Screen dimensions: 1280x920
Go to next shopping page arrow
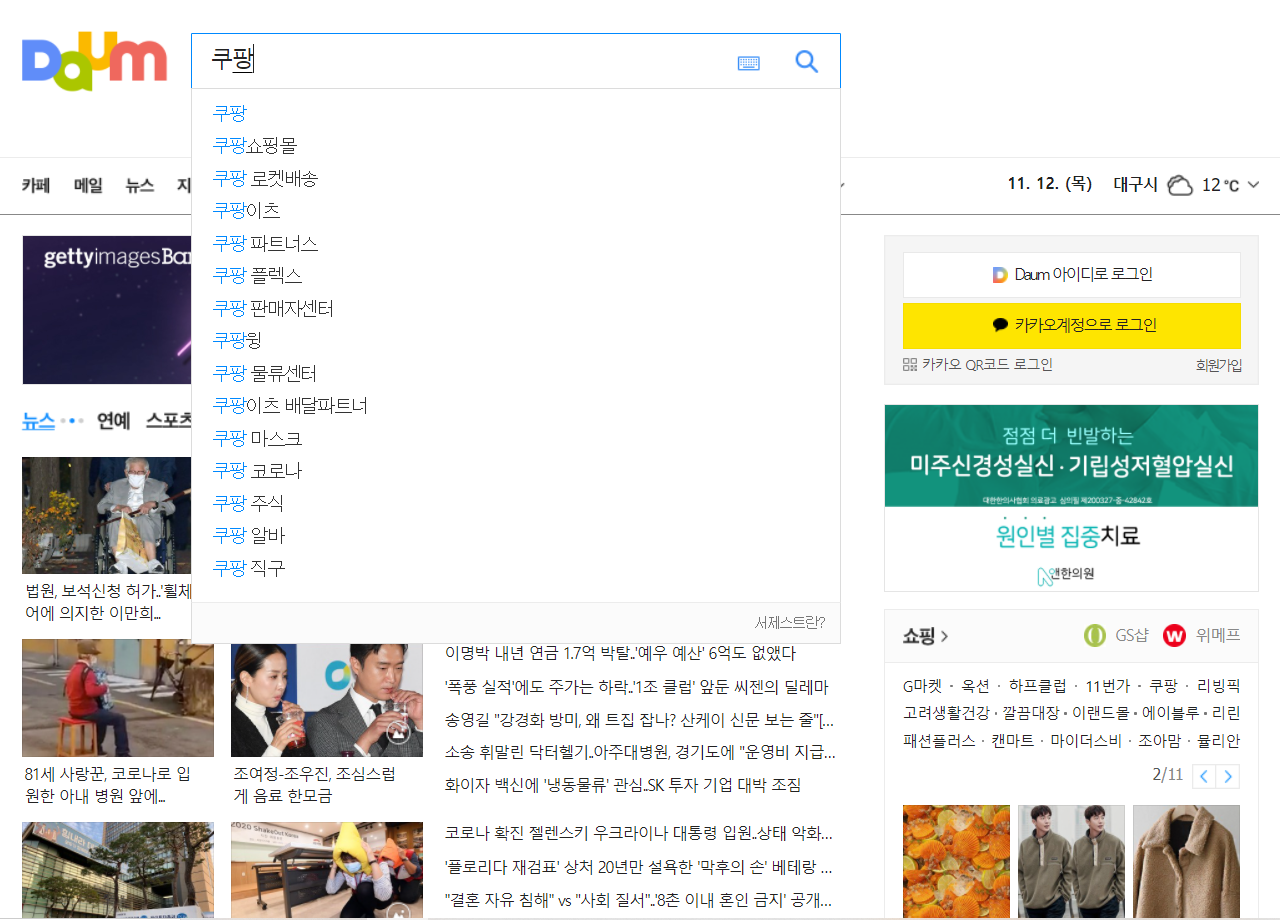(x=1229, y=776)
